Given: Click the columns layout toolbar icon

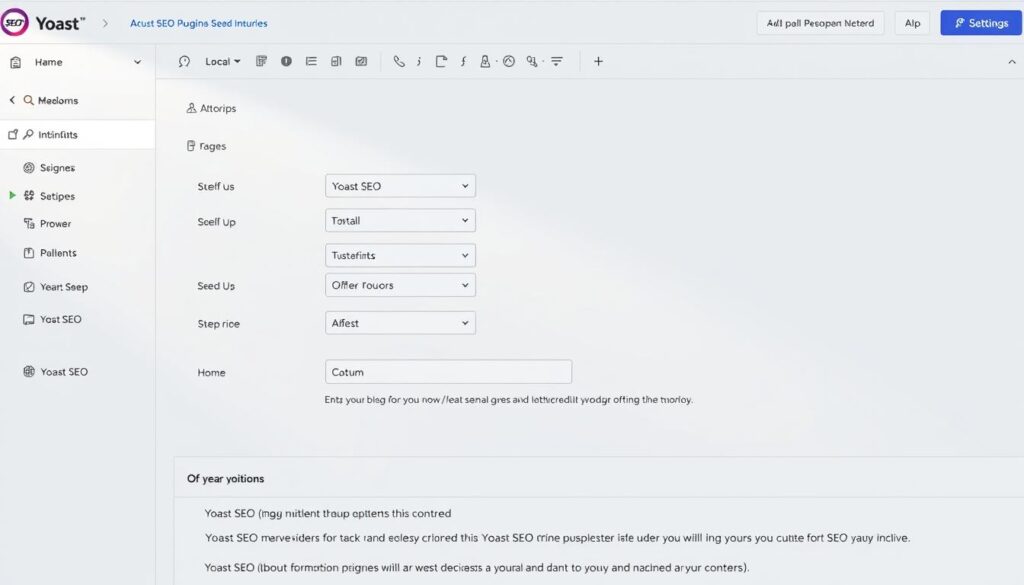Looking at the screenshot, I should tap(336, 61).
